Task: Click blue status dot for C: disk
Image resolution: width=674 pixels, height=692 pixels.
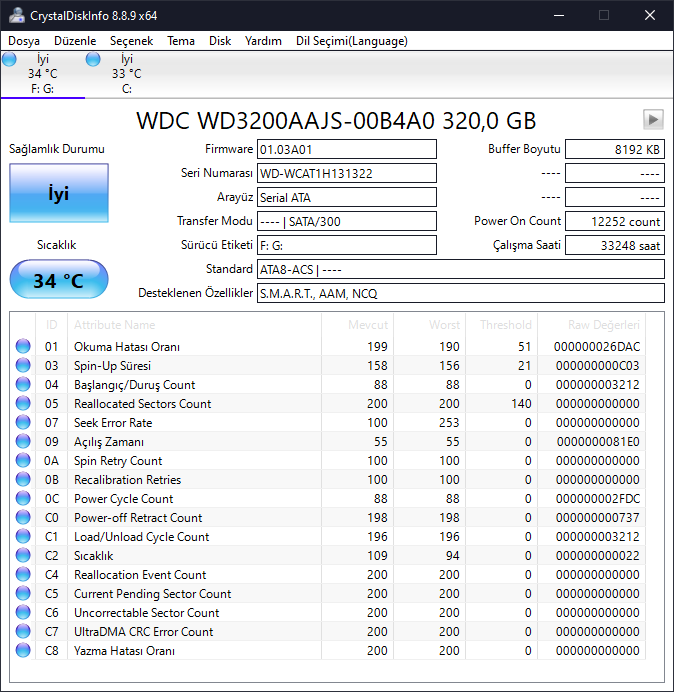Action: pyautogui.click(x=93, y=59)
